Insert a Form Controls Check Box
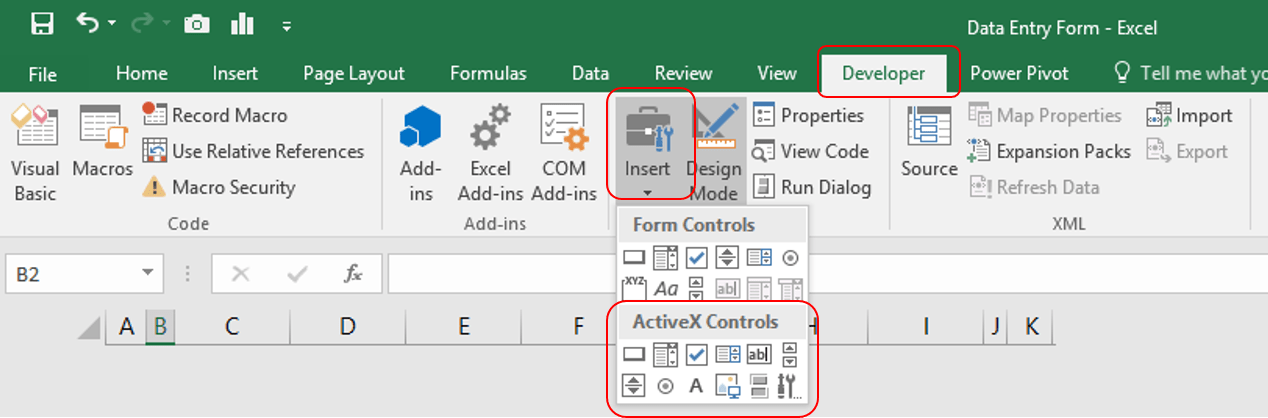This screenshot has height=418, width=1268. [697, 258]
